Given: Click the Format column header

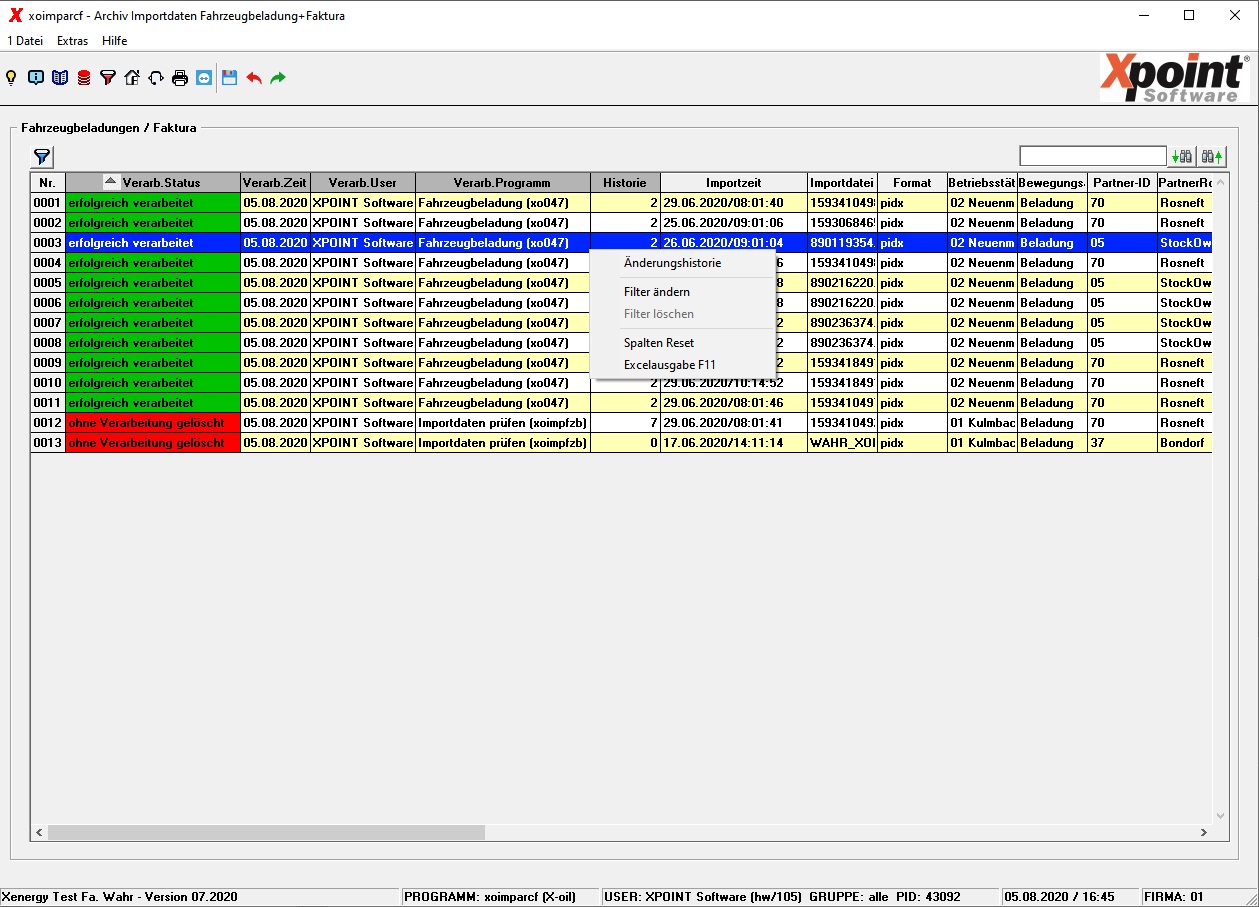Looking at the screenshot, I should point(912,183).
